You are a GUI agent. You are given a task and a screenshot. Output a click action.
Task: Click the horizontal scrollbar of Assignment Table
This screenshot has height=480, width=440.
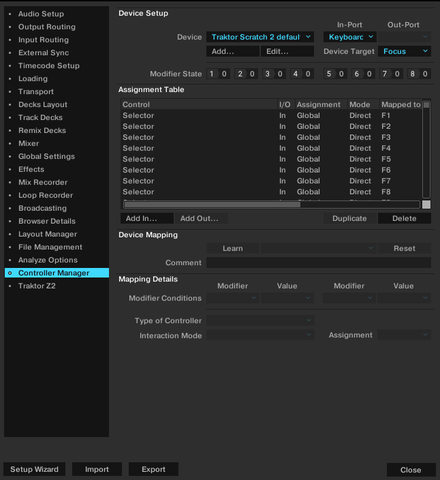point(271,205)
